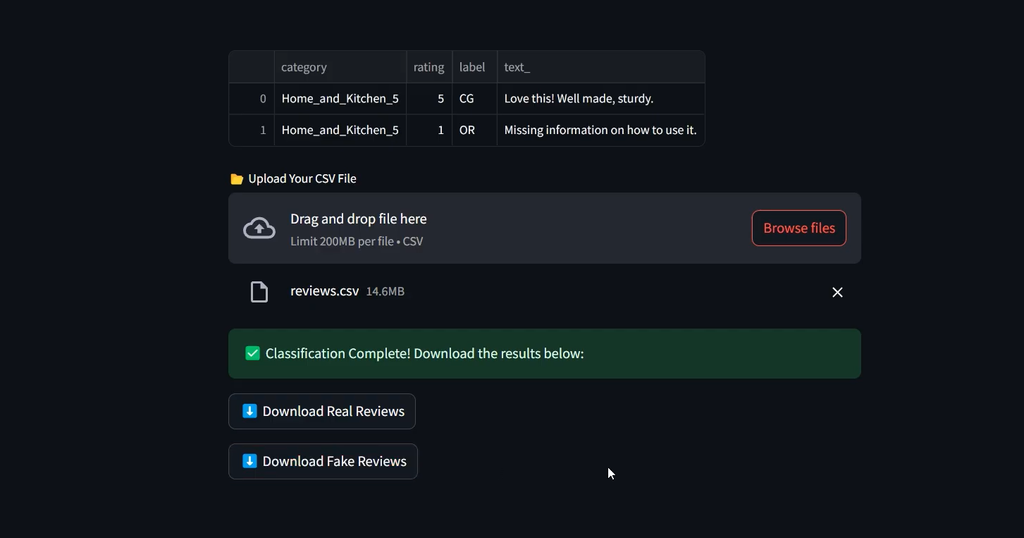Viewport: 1024px width, 538px height.
Task: Click the text_ column header
Action: 601,67
